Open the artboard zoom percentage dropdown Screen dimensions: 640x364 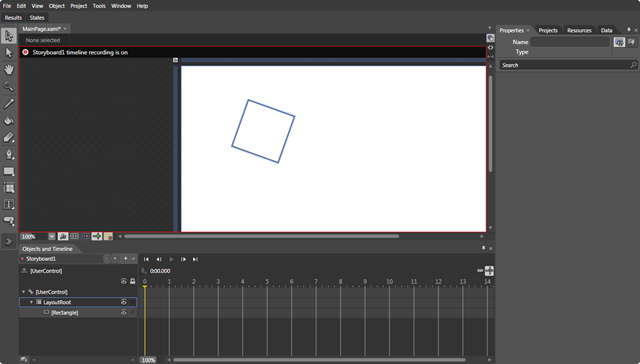tap(51, 236)
